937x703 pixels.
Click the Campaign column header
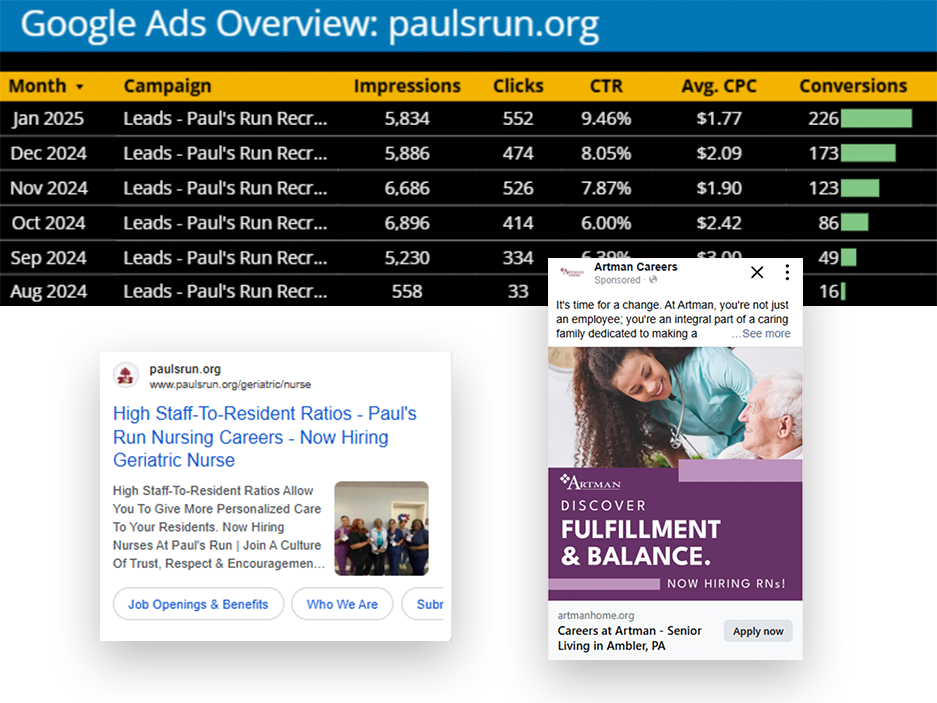167,86
